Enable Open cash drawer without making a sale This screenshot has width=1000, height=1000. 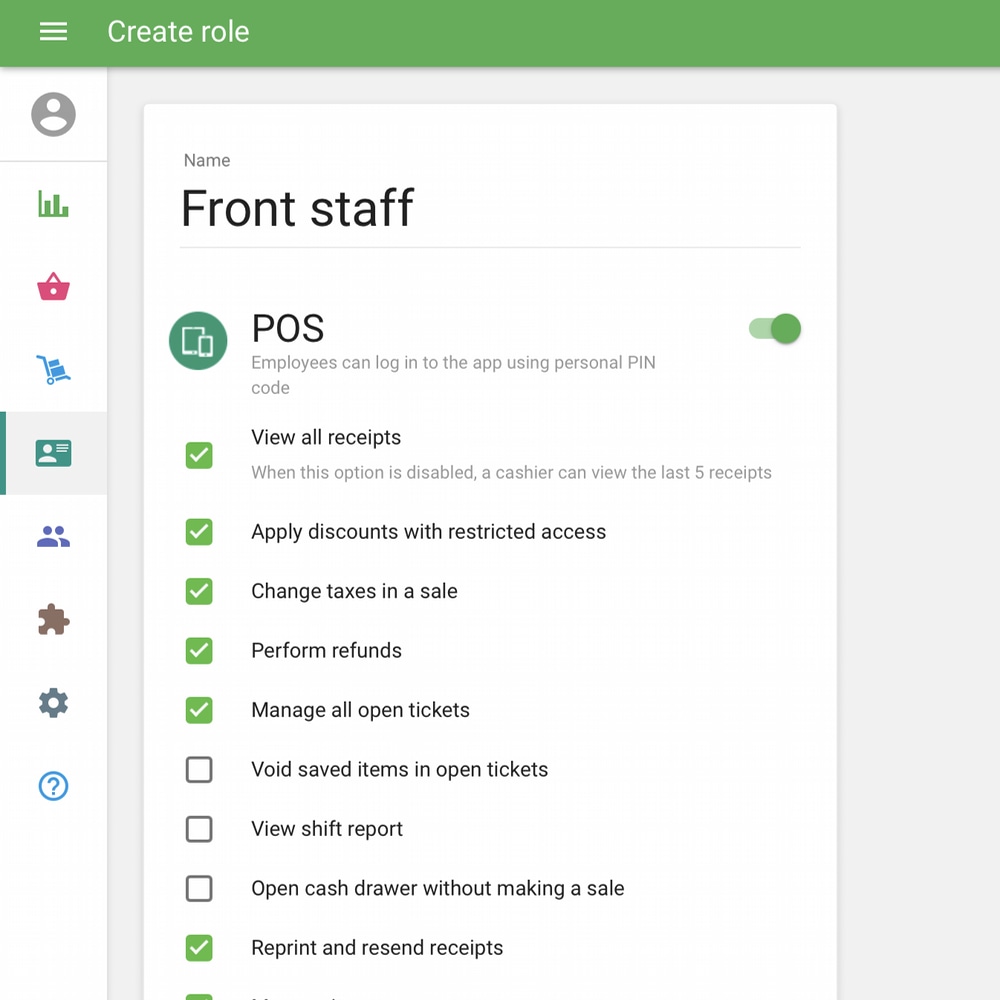point(199,888)
